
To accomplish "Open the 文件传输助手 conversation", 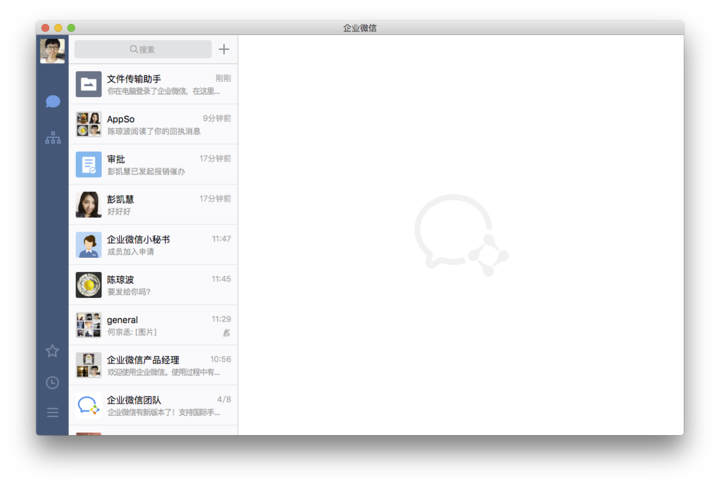I will coord(153,84).
